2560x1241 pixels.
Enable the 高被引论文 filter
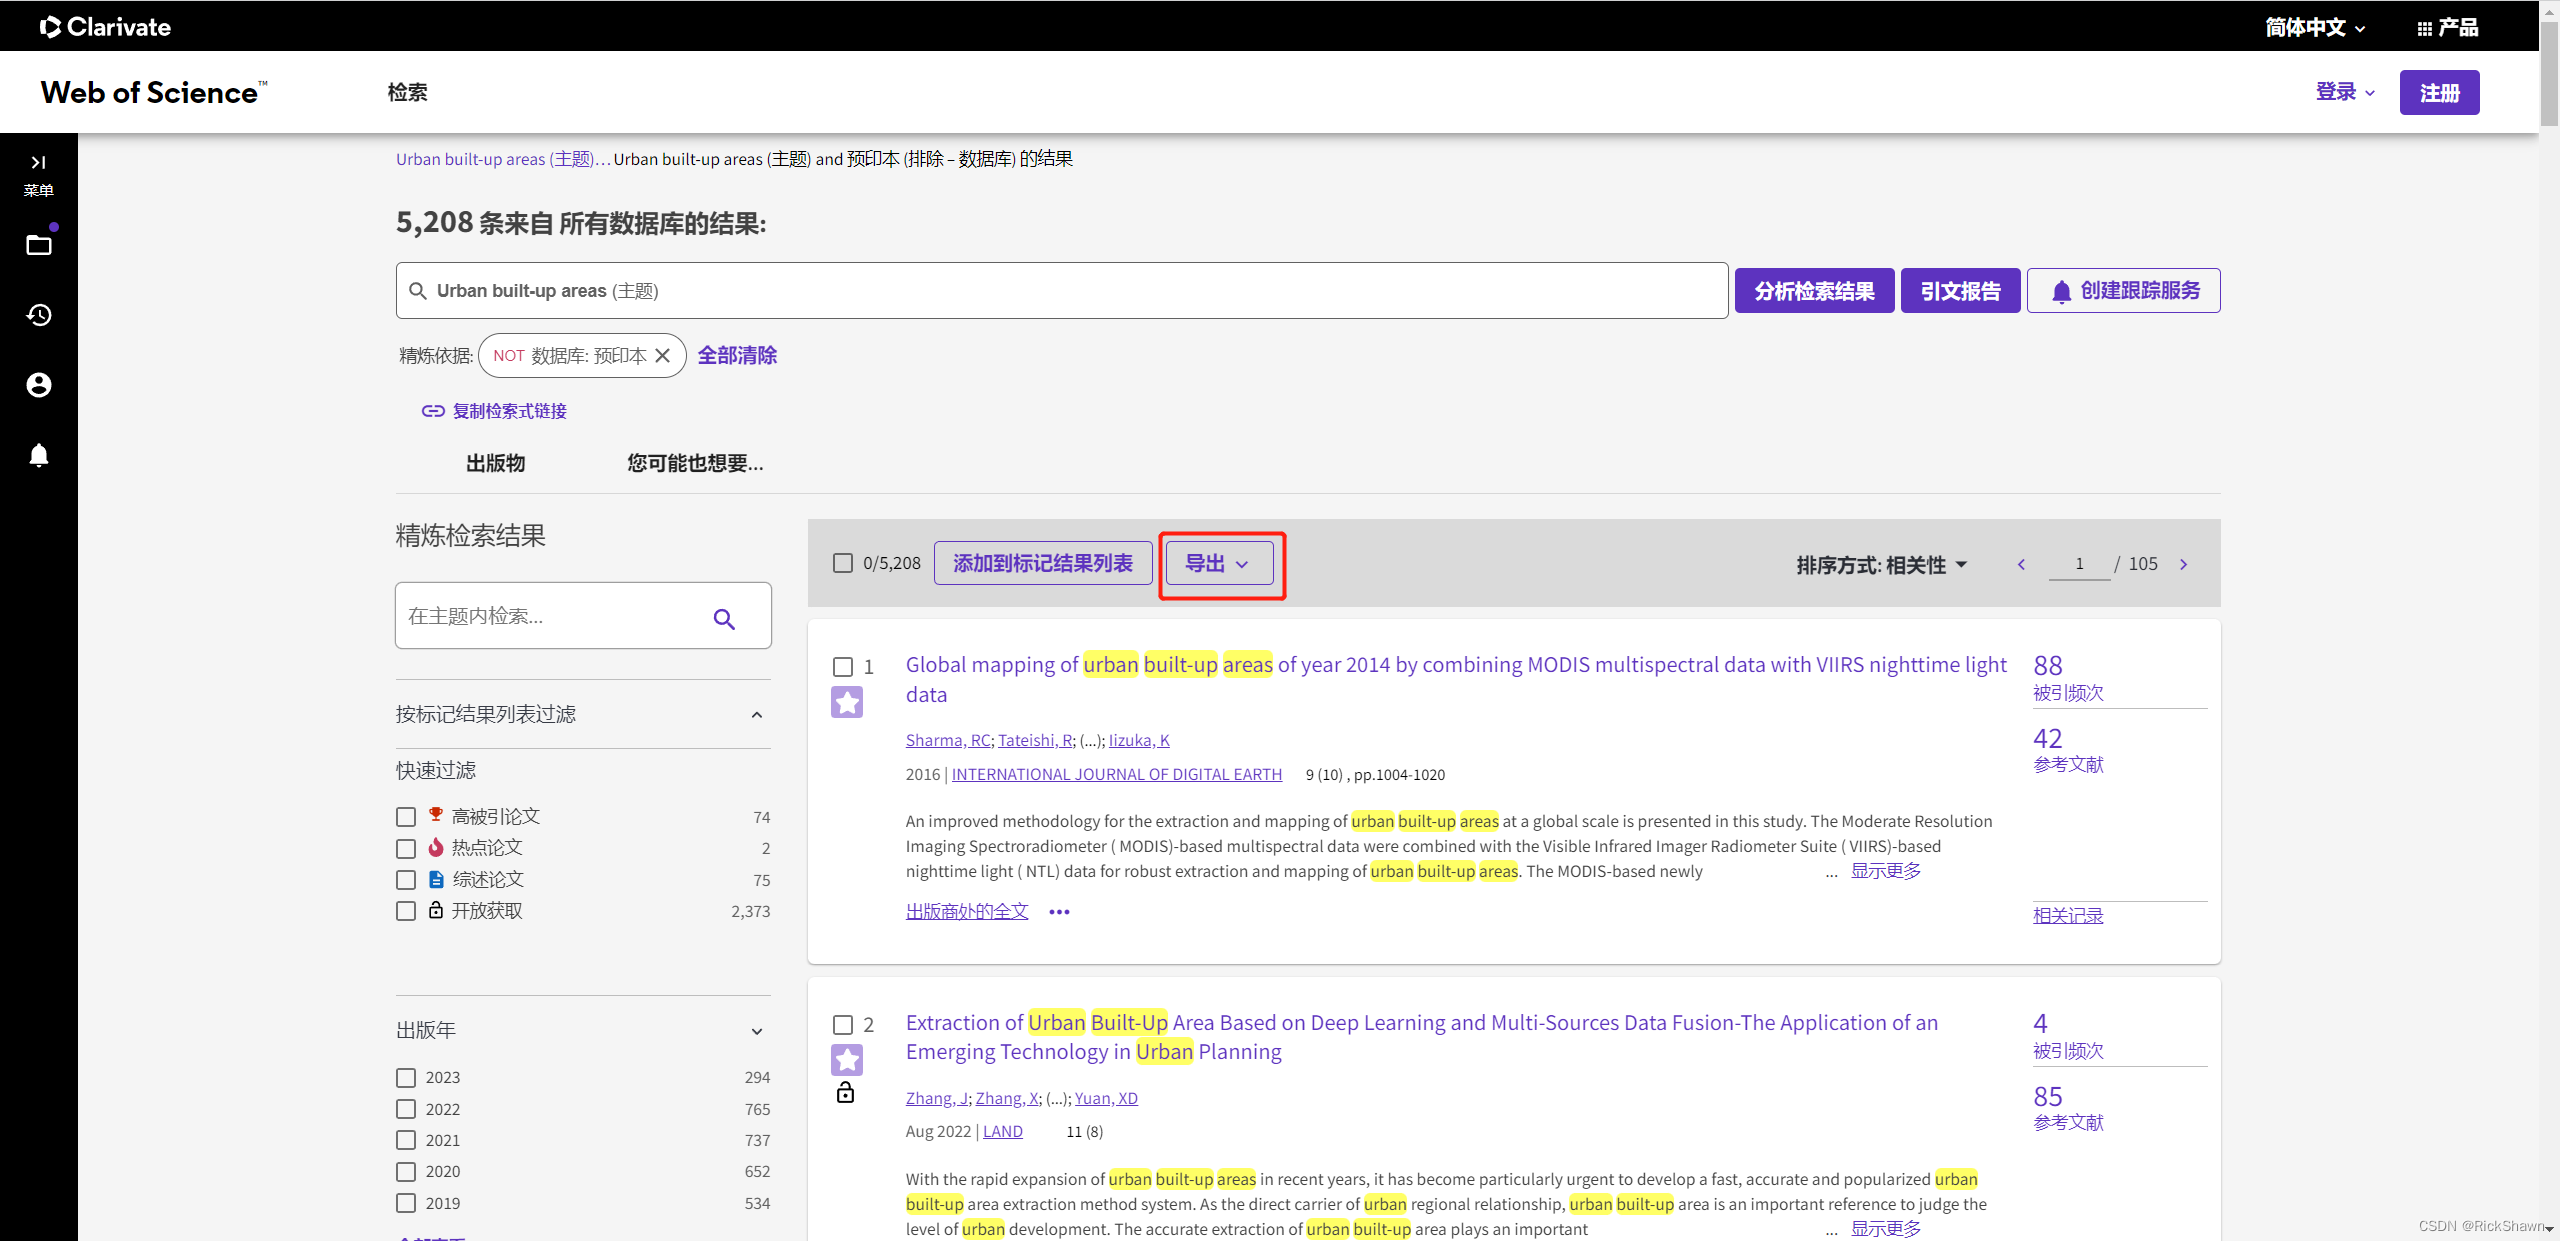pos(406,817)
